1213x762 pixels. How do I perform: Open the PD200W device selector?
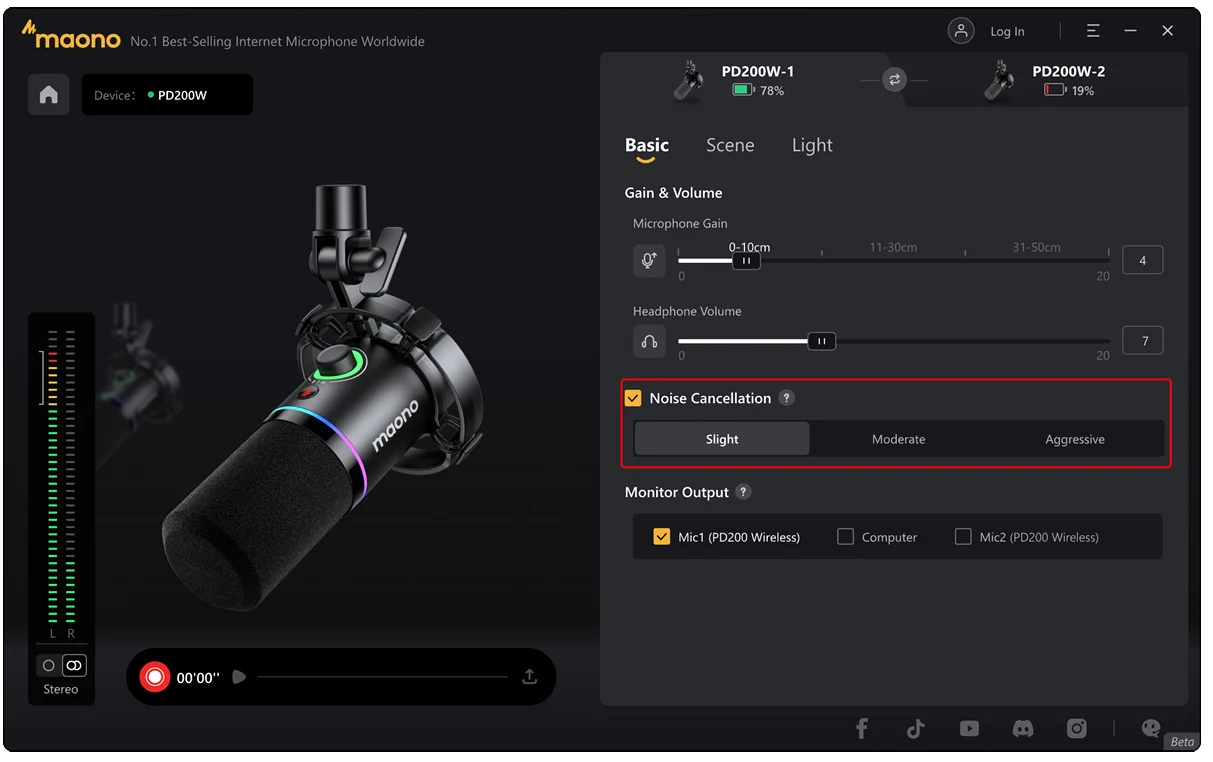pyautogui.click(x=167, y=95)
